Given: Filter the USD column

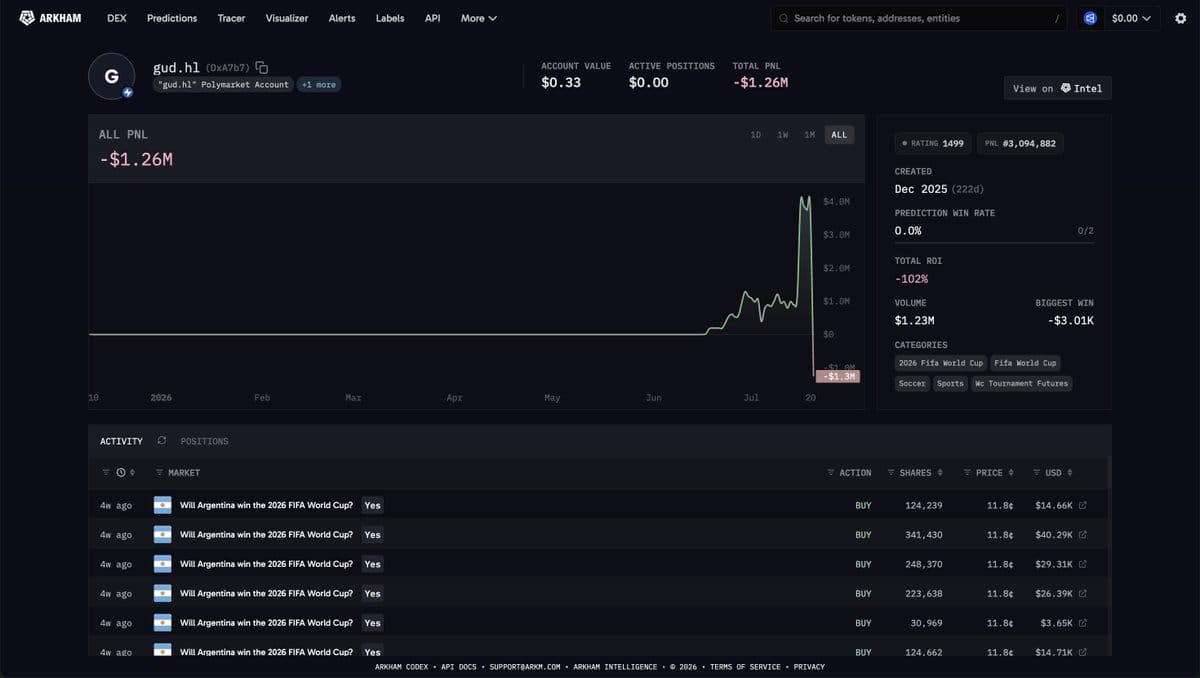Looking at the screenshot, I should point(1036,472).
